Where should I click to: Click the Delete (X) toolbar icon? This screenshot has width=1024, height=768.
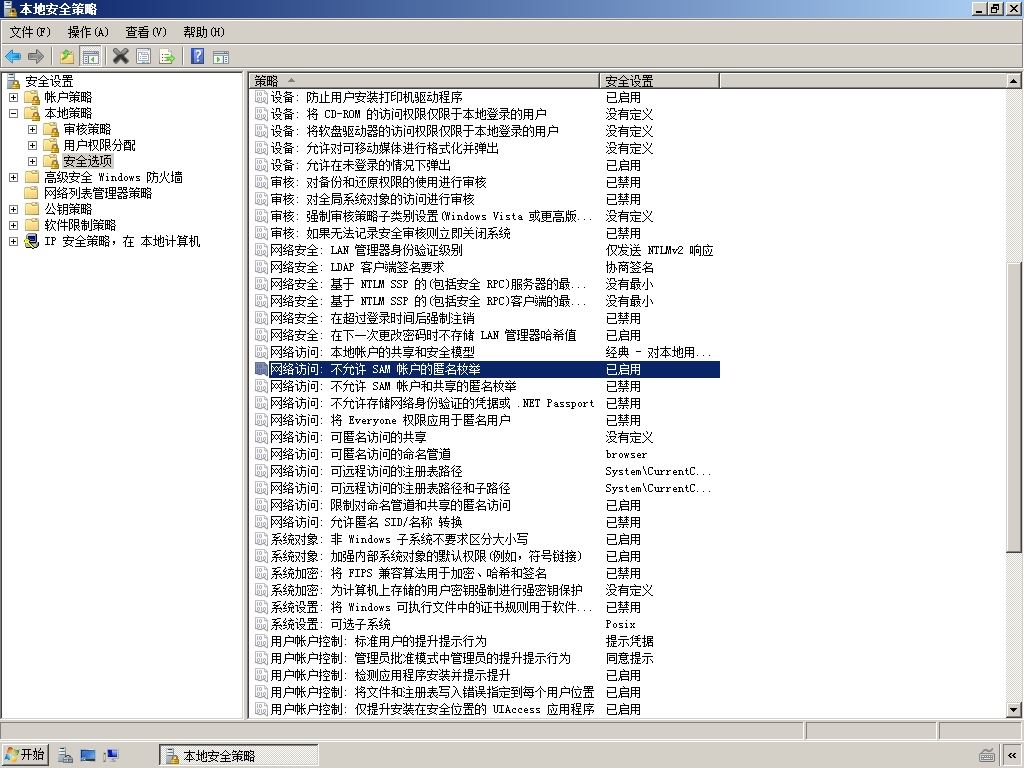pos(120,56)
